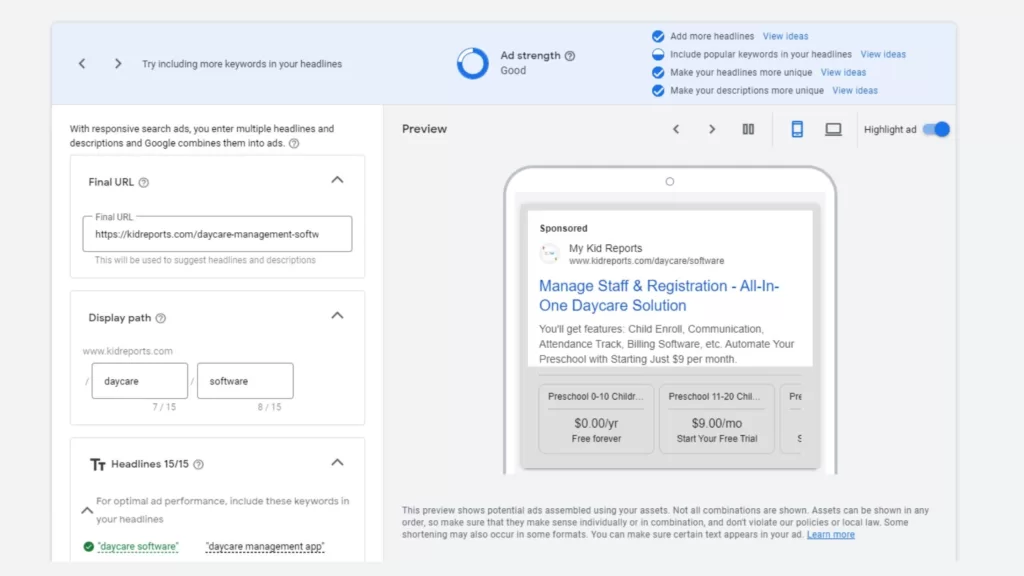Viewport: 1024px width, 576px height.
Task: Click the 8 / 15 character counter
Action: 269,407
